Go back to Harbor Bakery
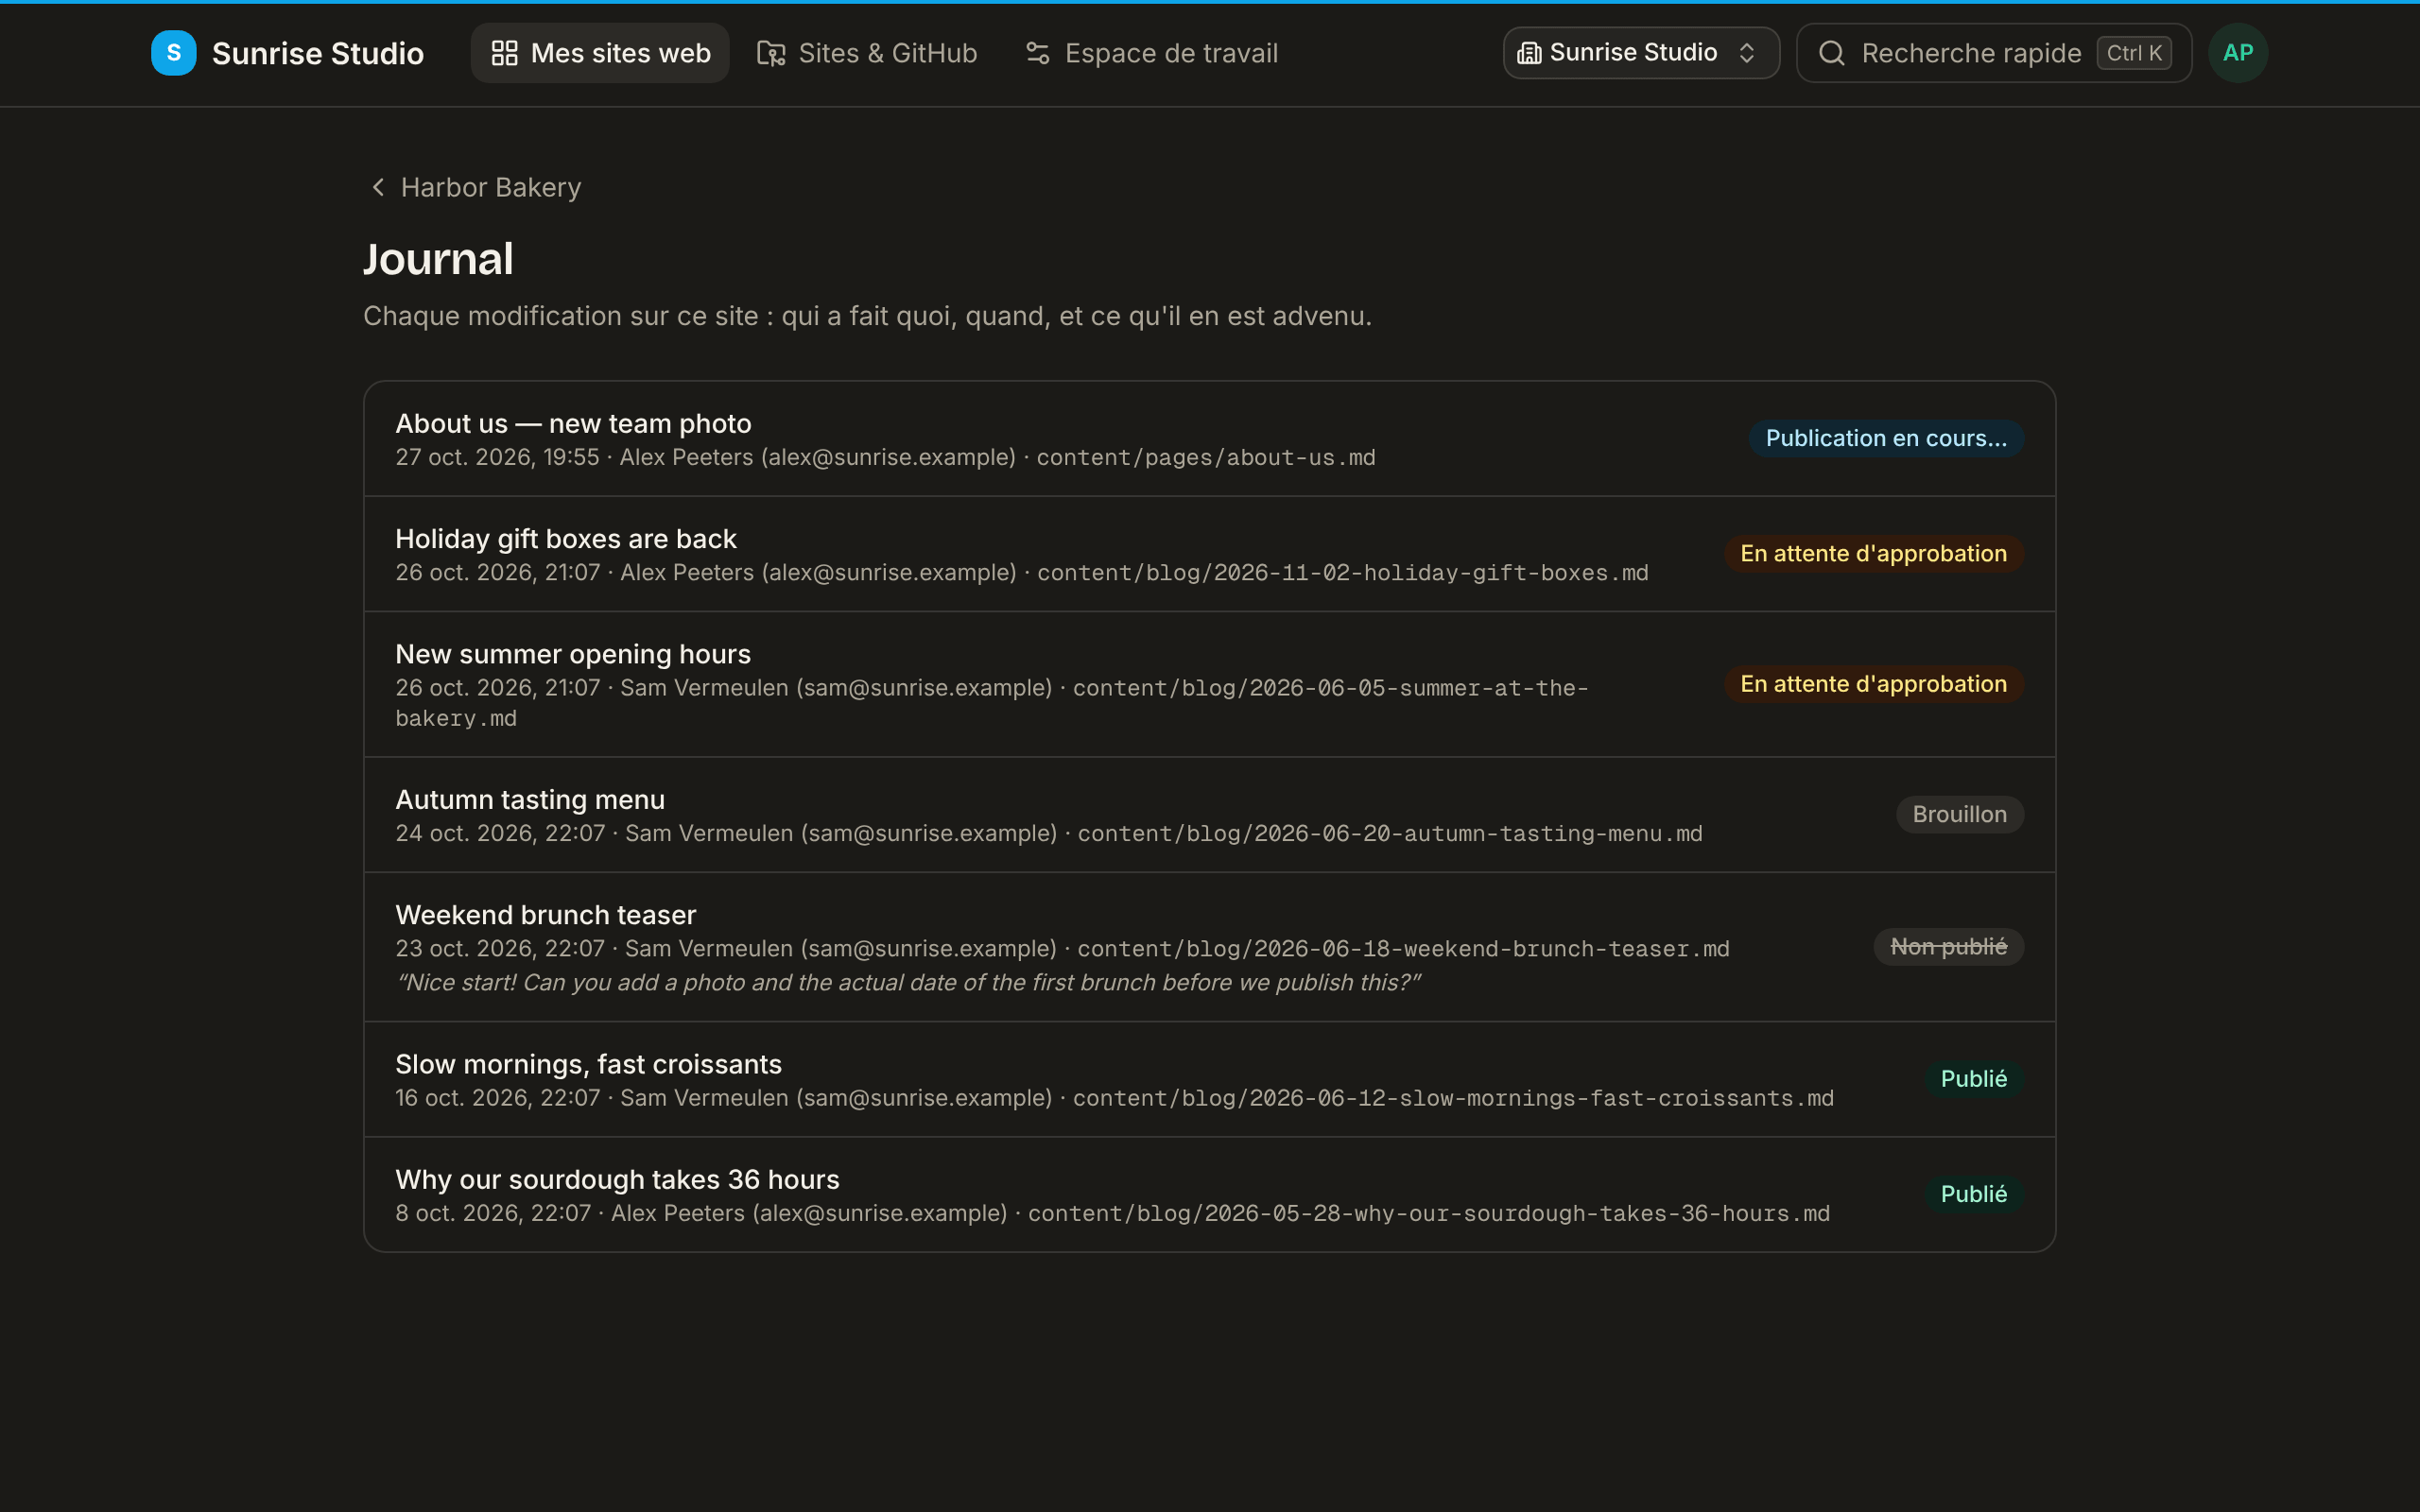 click(x=476, y=187)
